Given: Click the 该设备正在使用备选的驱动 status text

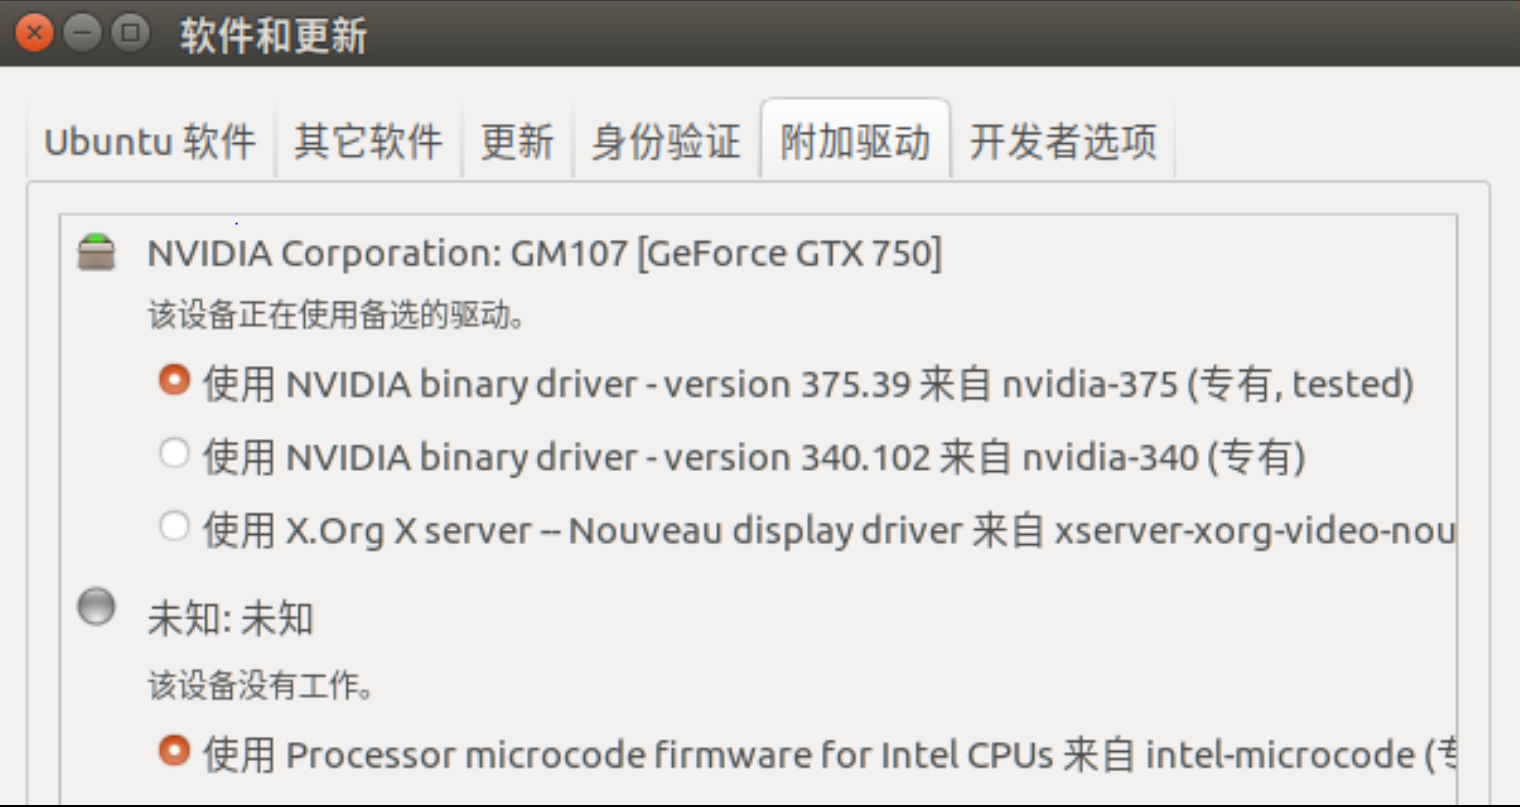Looking at the screenshot, I should tap(336, 315).
